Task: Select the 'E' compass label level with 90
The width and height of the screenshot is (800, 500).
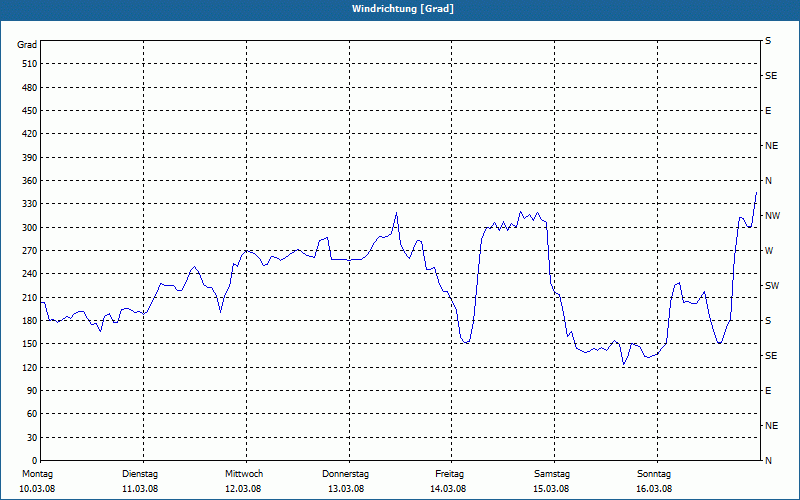Action: click(768, 391)
